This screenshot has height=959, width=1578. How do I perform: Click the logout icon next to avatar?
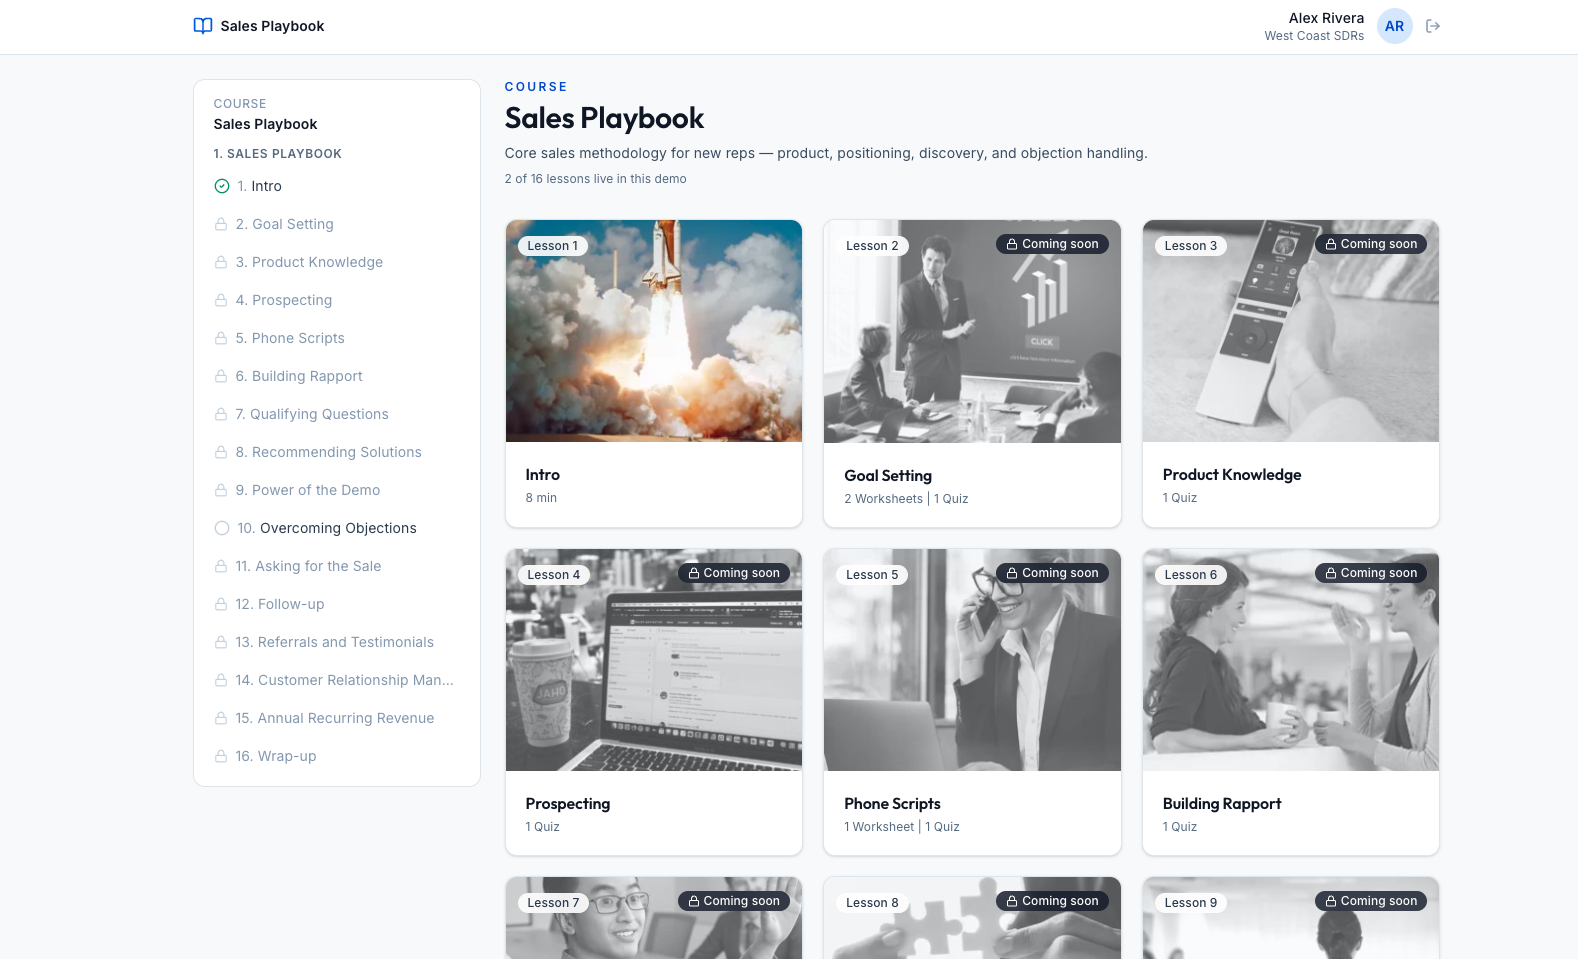1433,26
